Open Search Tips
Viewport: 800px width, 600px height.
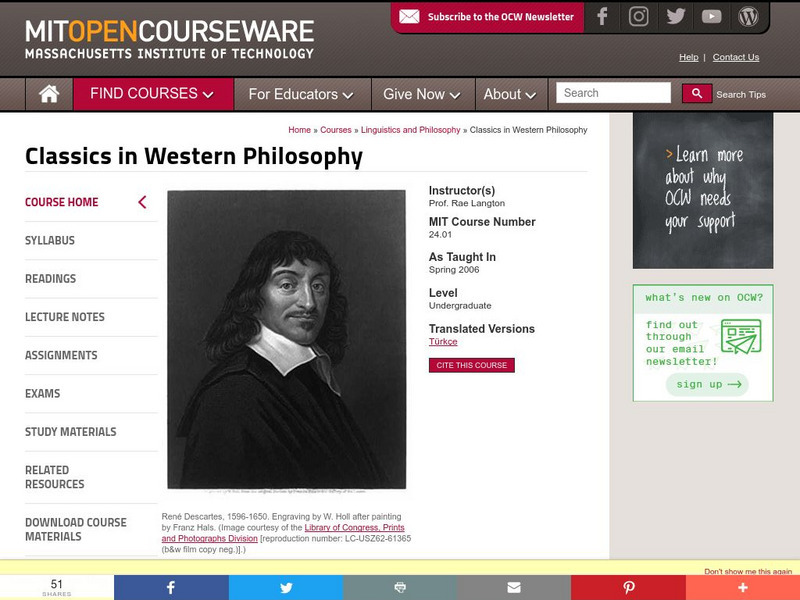(x=741, y=94)
